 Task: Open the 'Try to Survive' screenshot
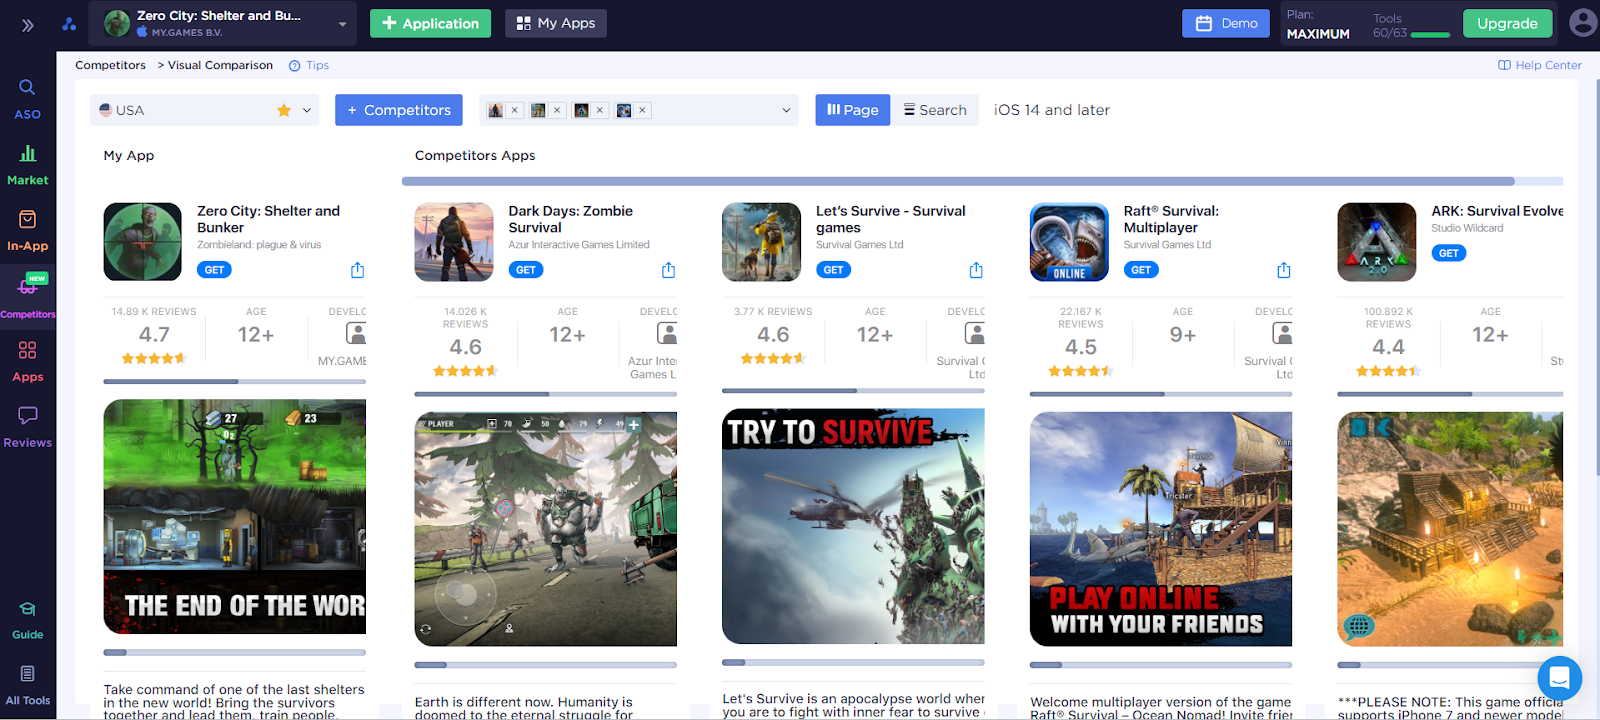tap(853, 526)
